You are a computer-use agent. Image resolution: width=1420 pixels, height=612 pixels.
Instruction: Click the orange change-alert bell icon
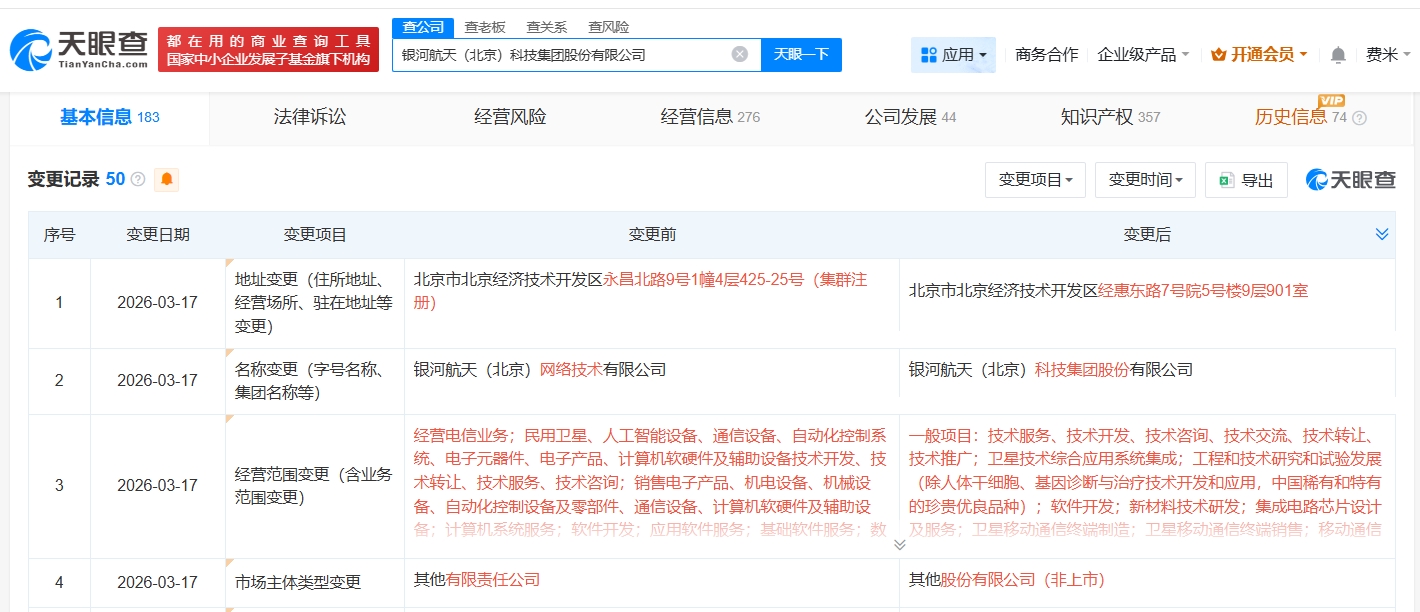(166, 179)
